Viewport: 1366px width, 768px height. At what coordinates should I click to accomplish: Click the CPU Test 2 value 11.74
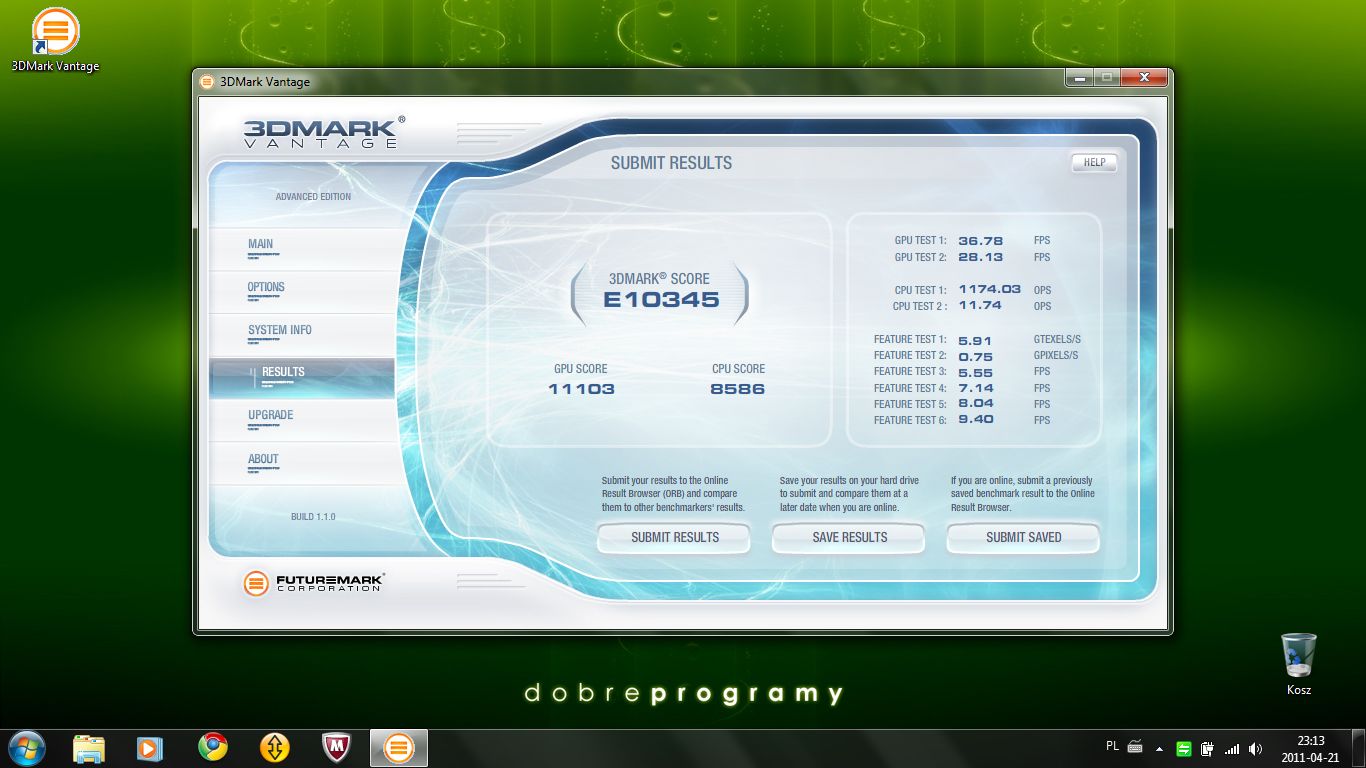point(980,306)
